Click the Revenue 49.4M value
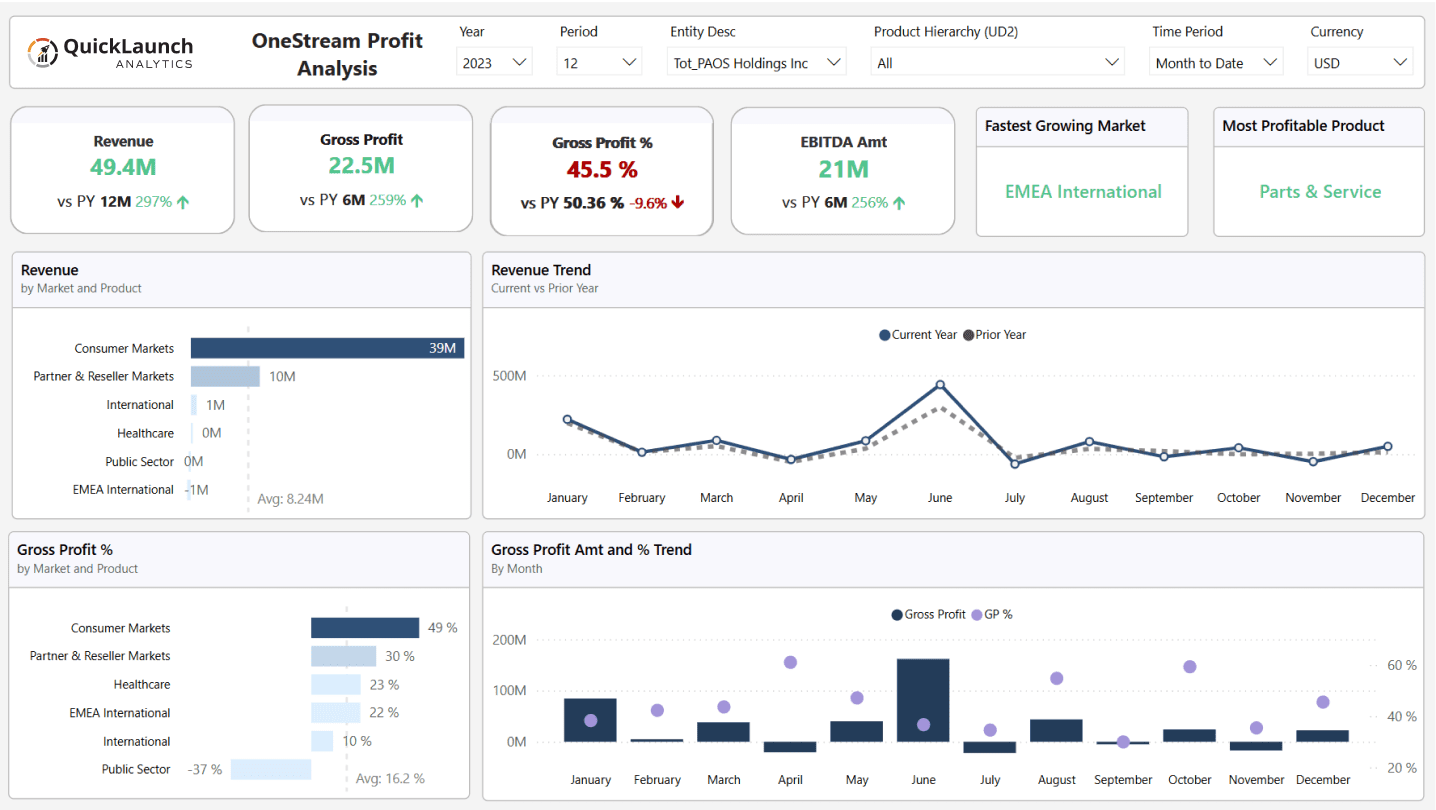 click(123, 168)
